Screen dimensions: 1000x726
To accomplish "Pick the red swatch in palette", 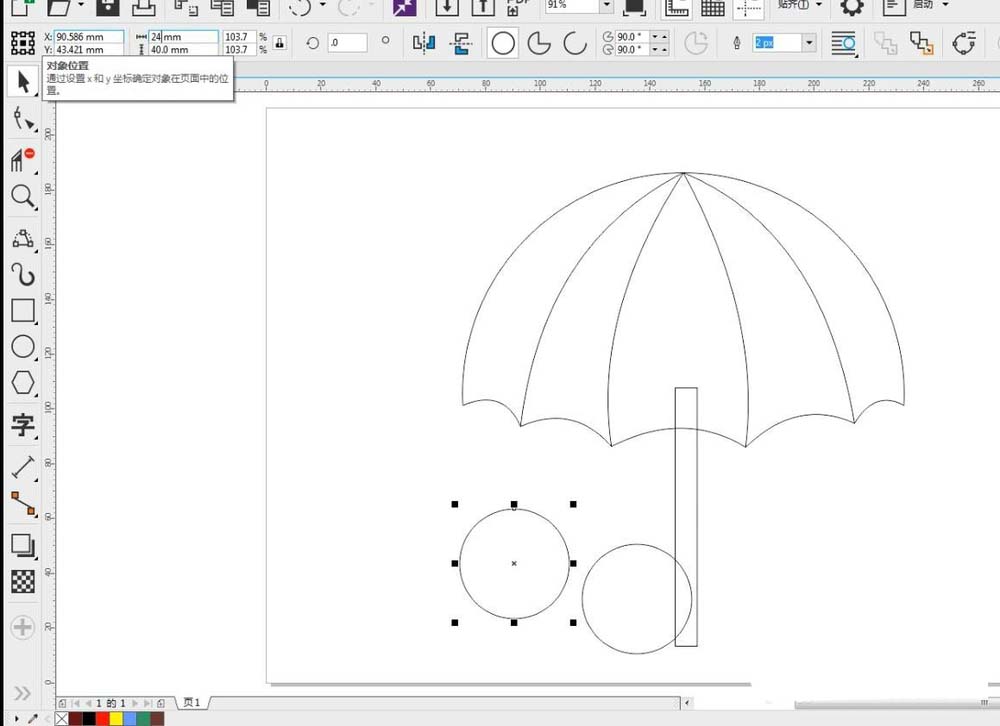I will (102, 718).
